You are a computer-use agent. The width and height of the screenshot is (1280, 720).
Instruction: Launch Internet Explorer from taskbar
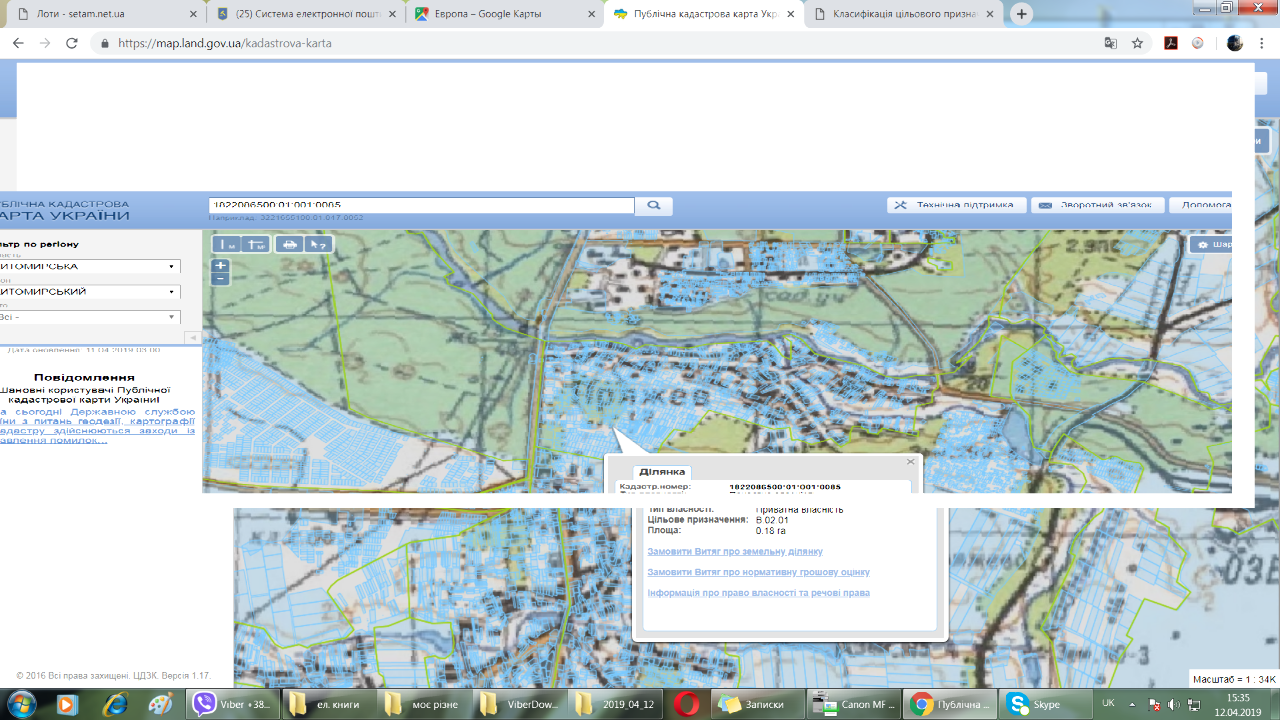click(x=115, y=704)
